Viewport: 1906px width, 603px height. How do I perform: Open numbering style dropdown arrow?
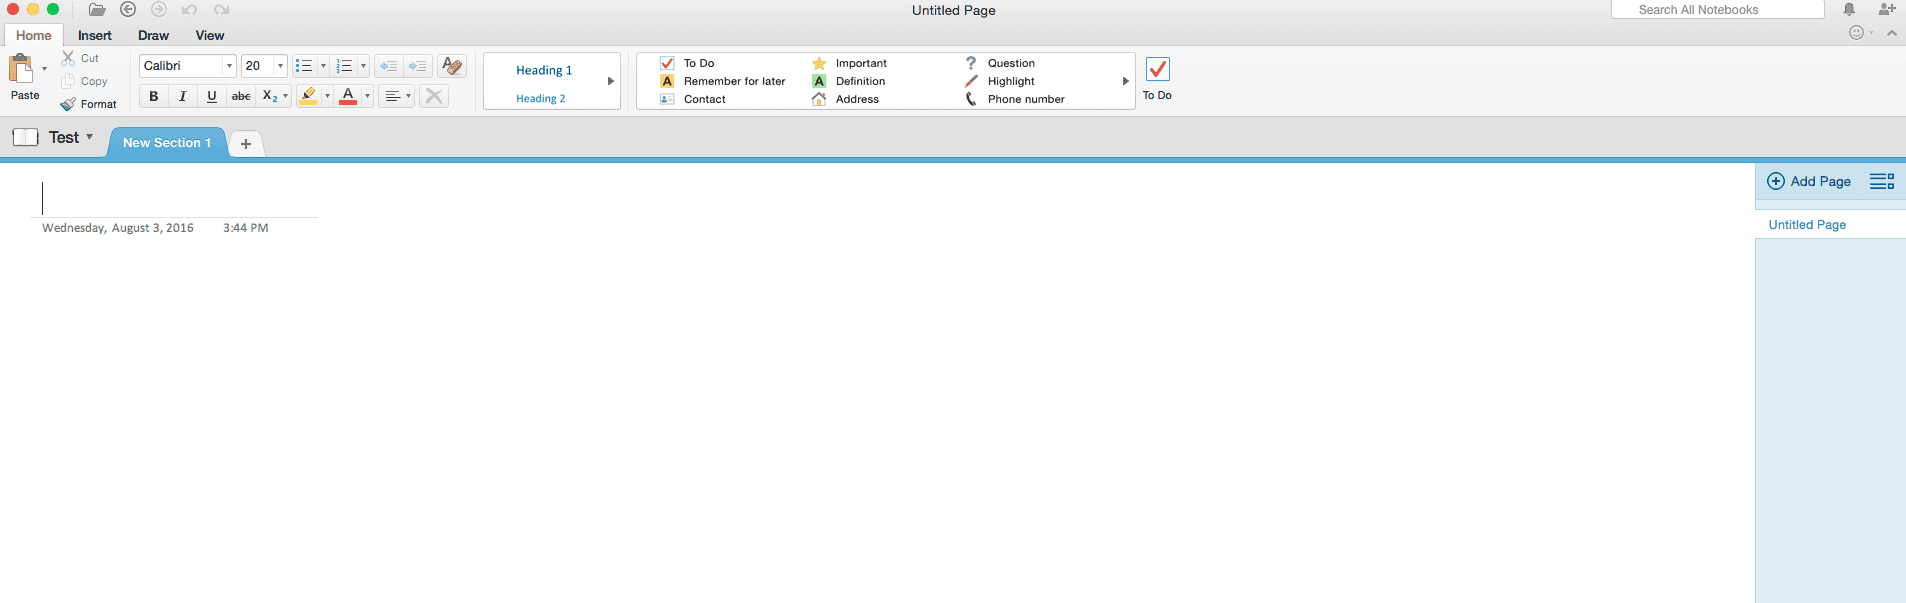363,66
